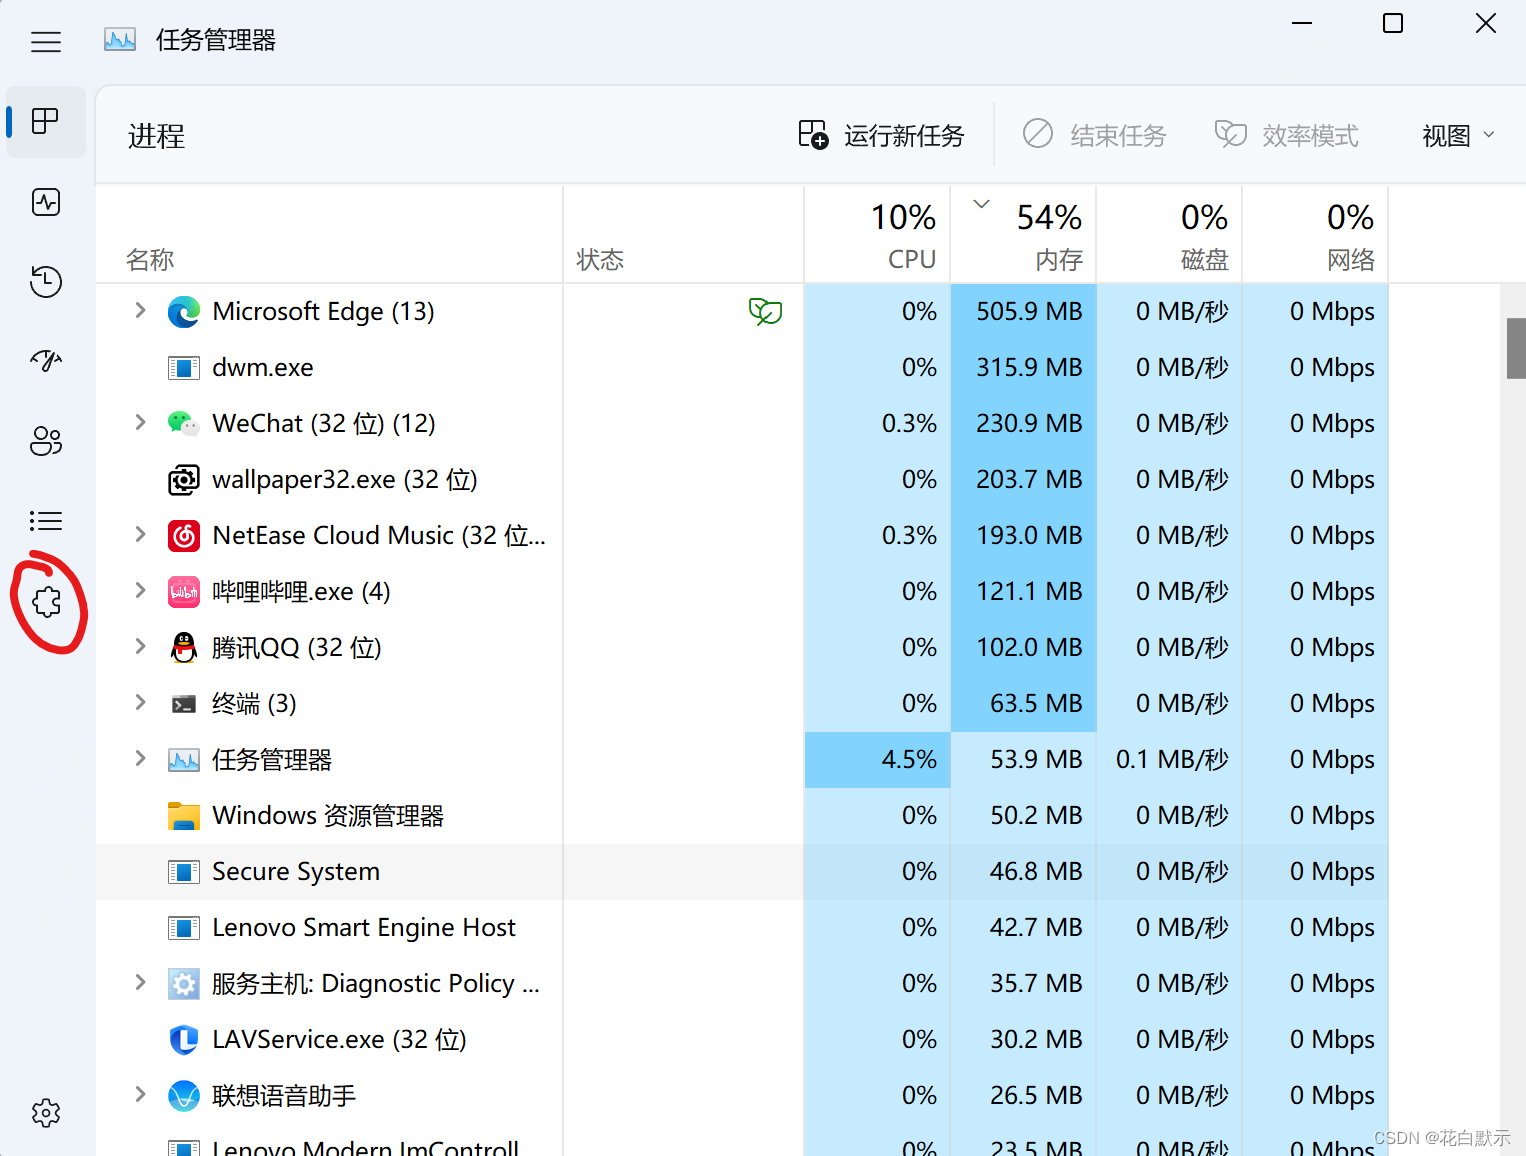Image resolution: width=1526 pixels, height=1156 pixels.
Task: Toggle efficiency mode with the 效率模式 button
Action: coord(1287,135)
